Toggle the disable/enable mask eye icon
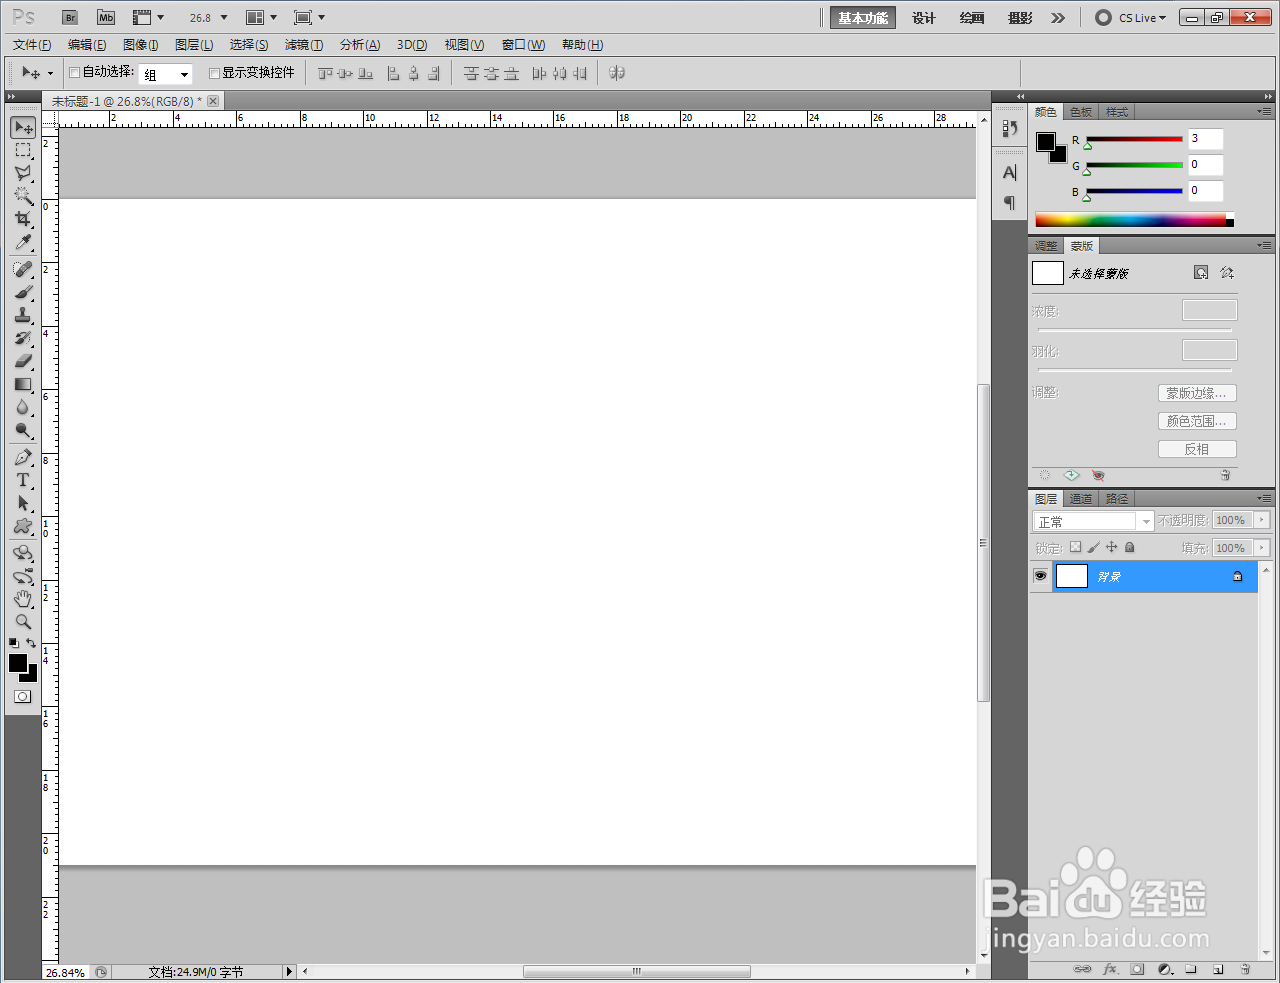Viewport: 1280px width, 983px height. pos(1098,475)
